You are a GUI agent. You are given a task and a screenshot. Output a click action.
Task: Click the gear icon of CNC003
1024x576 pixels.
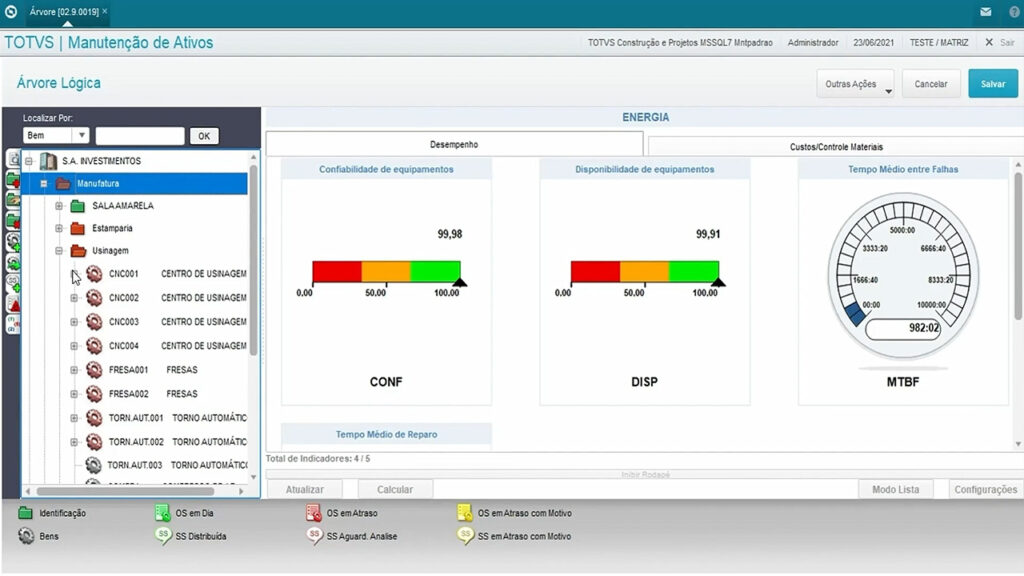94,322
